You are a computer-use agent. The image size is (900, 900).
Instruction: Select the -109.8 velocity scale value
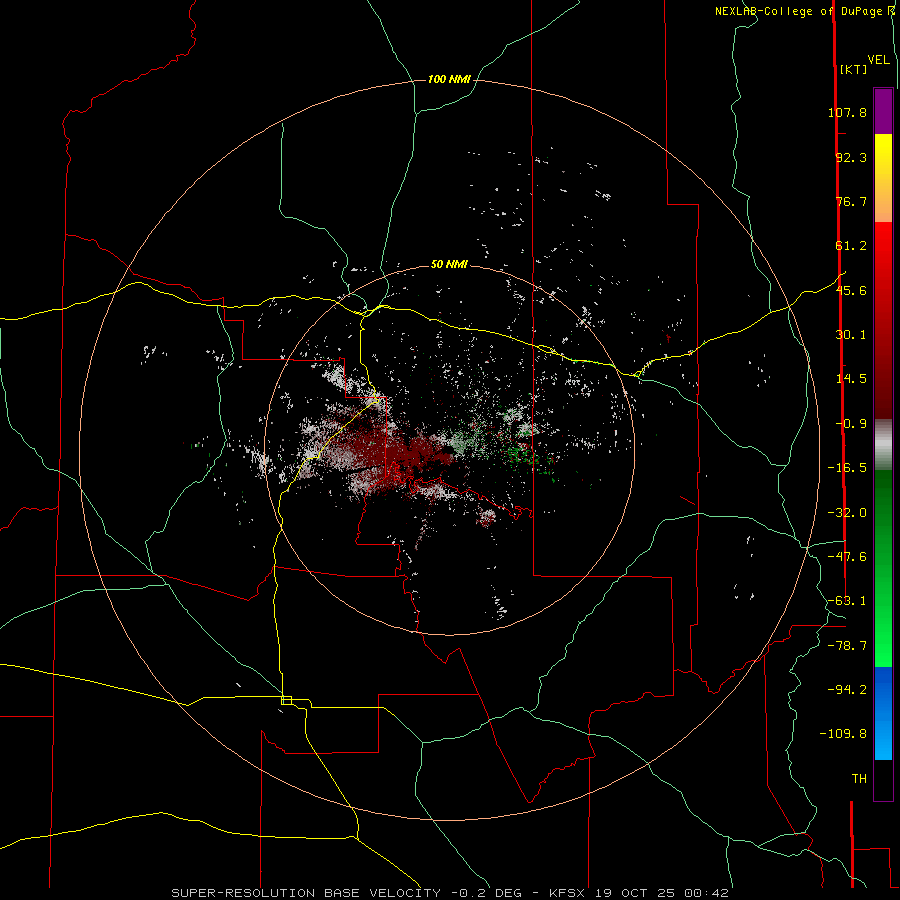[x=843, y=734]
